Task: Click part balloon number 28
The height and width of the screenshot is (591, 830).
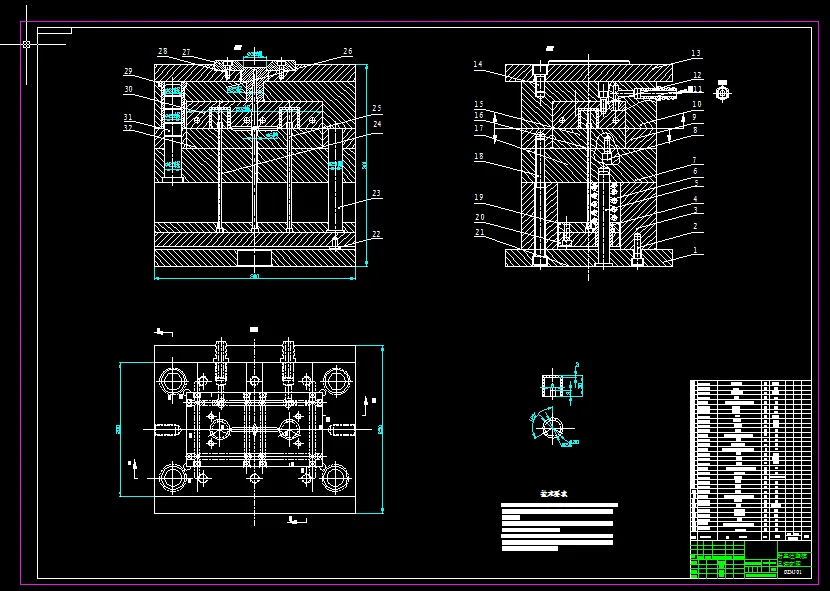Action: tap(163, 51)
